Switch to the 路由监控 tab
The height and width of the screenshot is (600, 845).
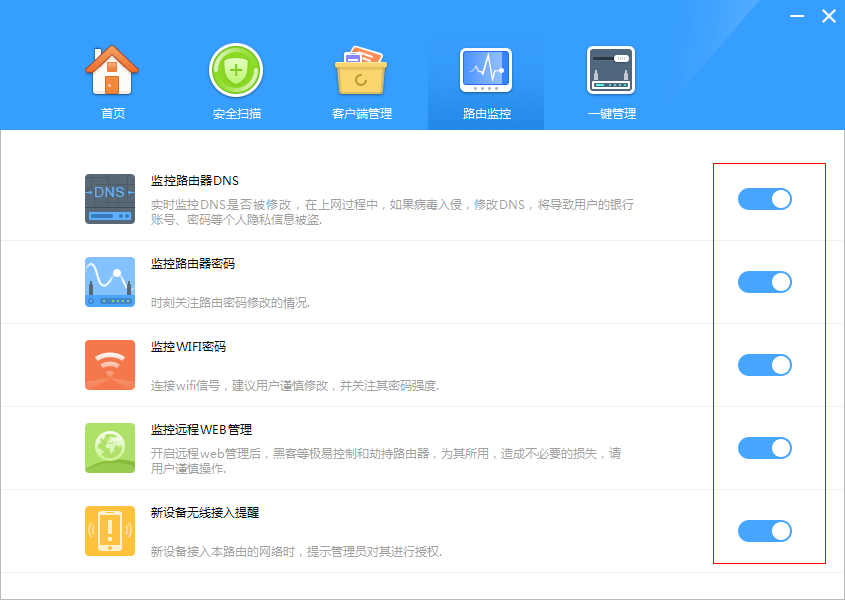tap(486, 84)
